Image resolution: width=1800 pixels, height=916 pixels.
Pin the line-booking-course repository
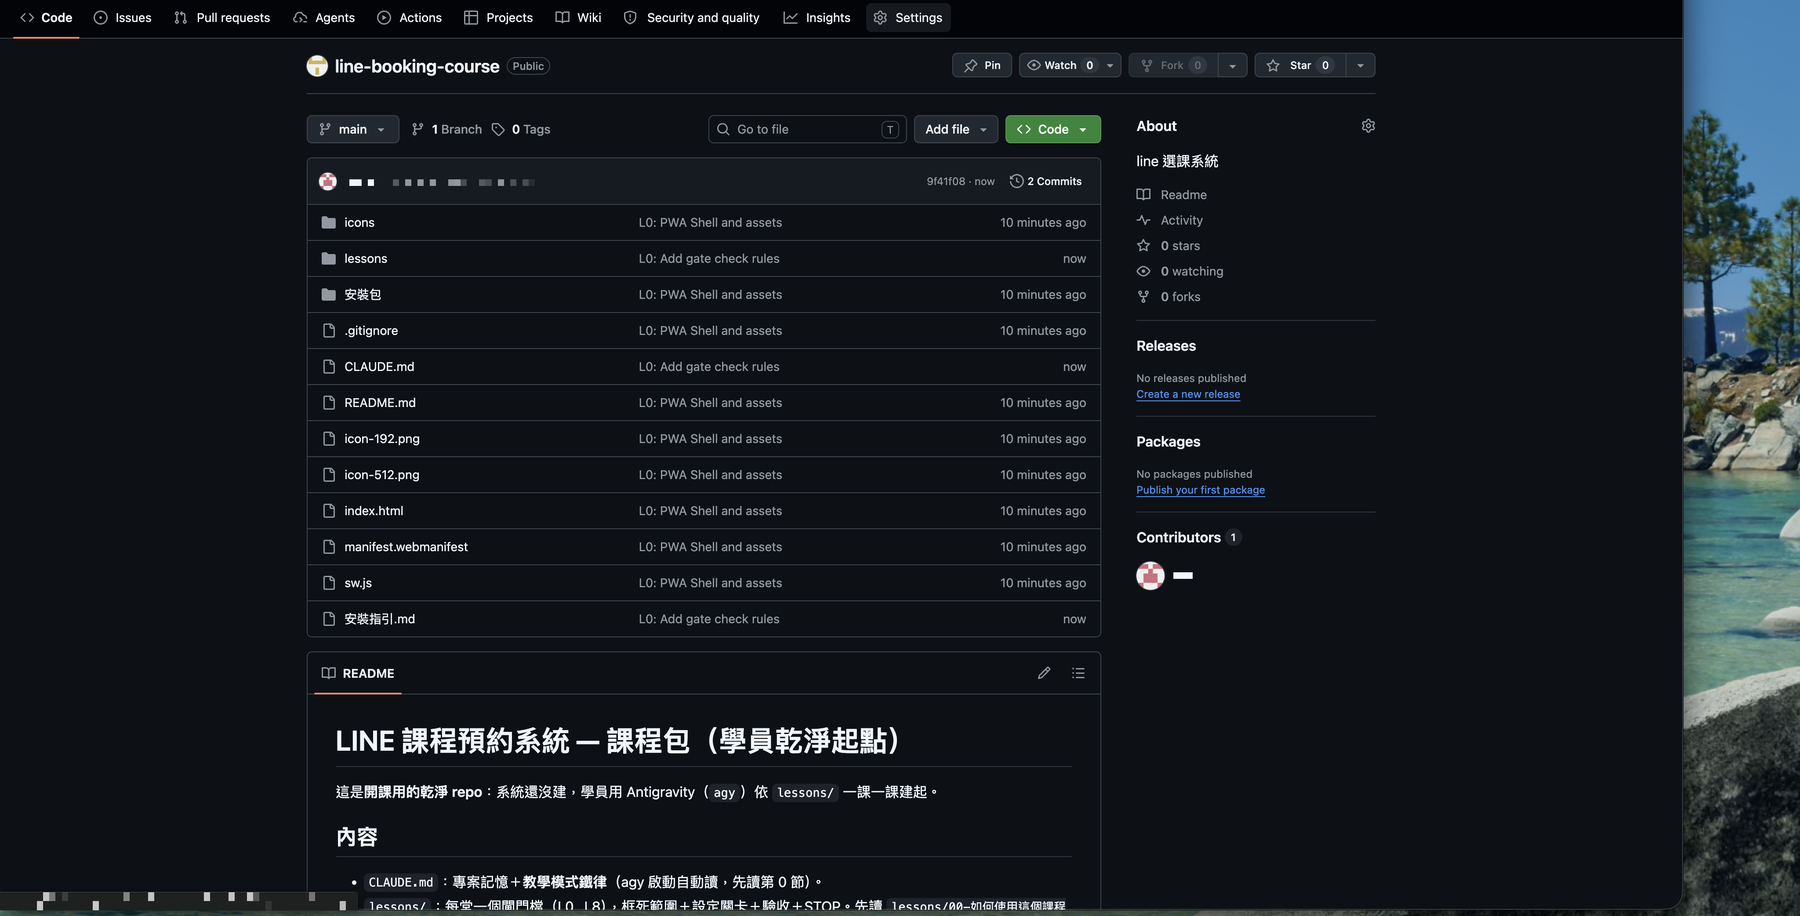pyautogui.click(x=982, y=65)
